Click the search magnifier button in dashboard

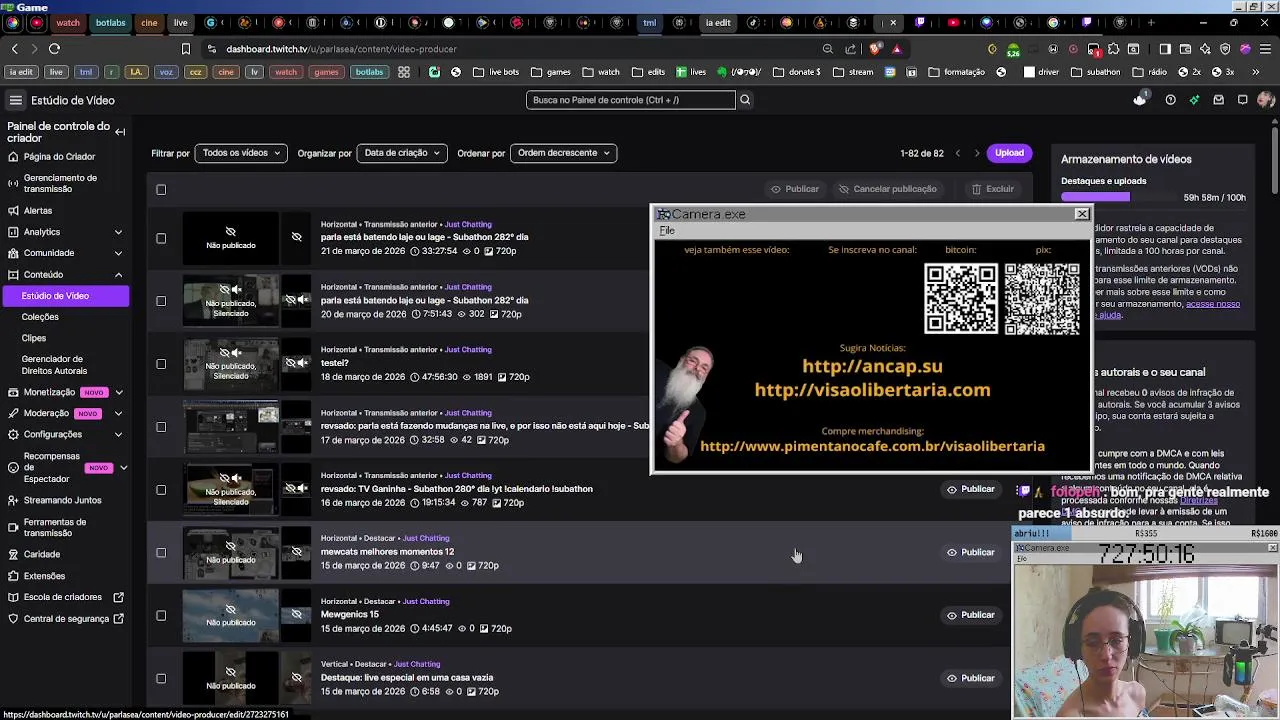point(744,100)
